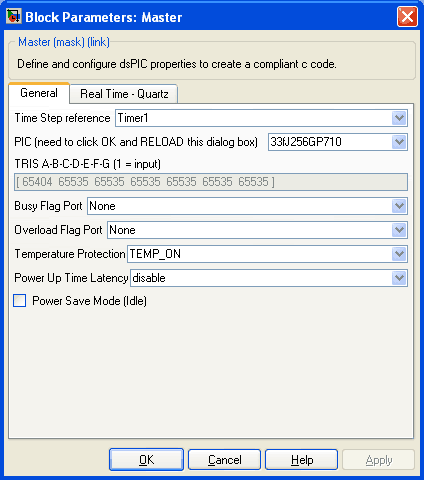
Task: Click the 33fJ256GP710 combo box field
Action: click(338, 142)
